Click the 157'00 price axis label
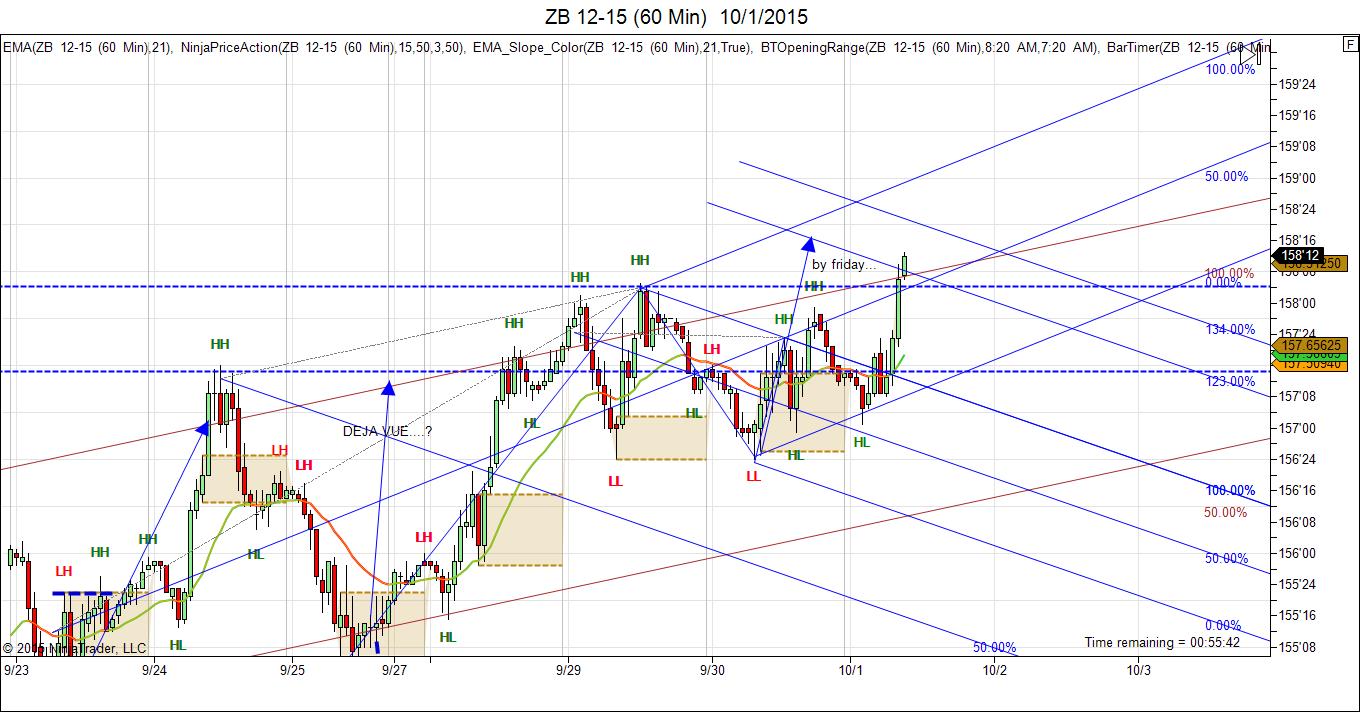The image size is (1360, 712). pyautogui.click(x=1298, y=428)
